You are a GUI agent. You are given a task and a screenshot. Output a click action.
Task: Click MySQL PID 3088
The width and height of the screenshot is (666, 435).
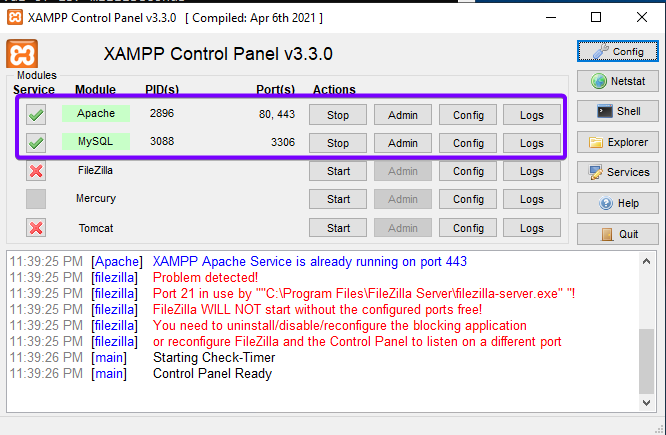162,141
